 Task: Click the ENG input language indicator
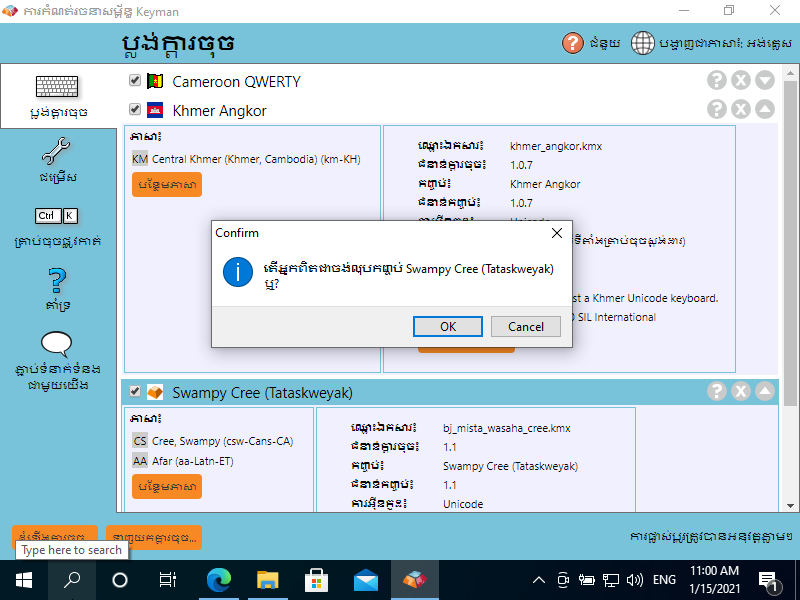pyautogui.click(x=664, y=580)
